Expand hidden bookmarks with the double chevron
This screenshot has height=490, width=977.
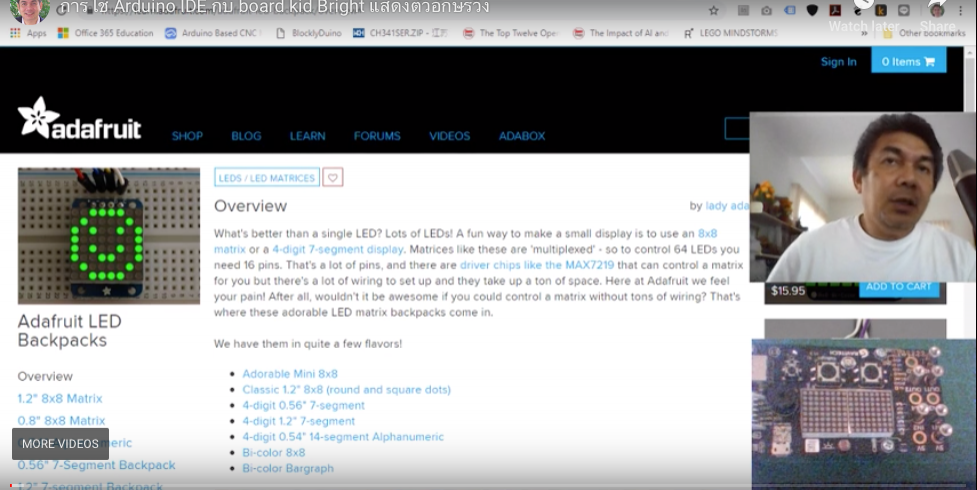(x=864, y=33)
